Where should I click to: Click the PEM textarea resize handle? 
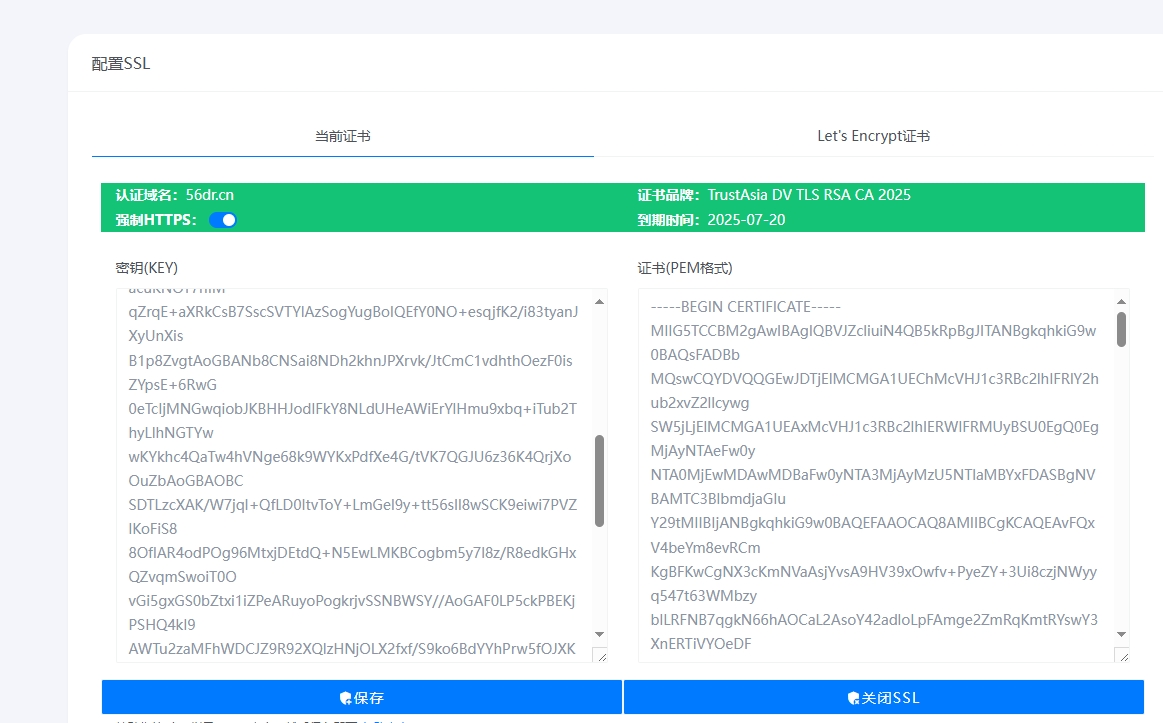click(1123, 656)
